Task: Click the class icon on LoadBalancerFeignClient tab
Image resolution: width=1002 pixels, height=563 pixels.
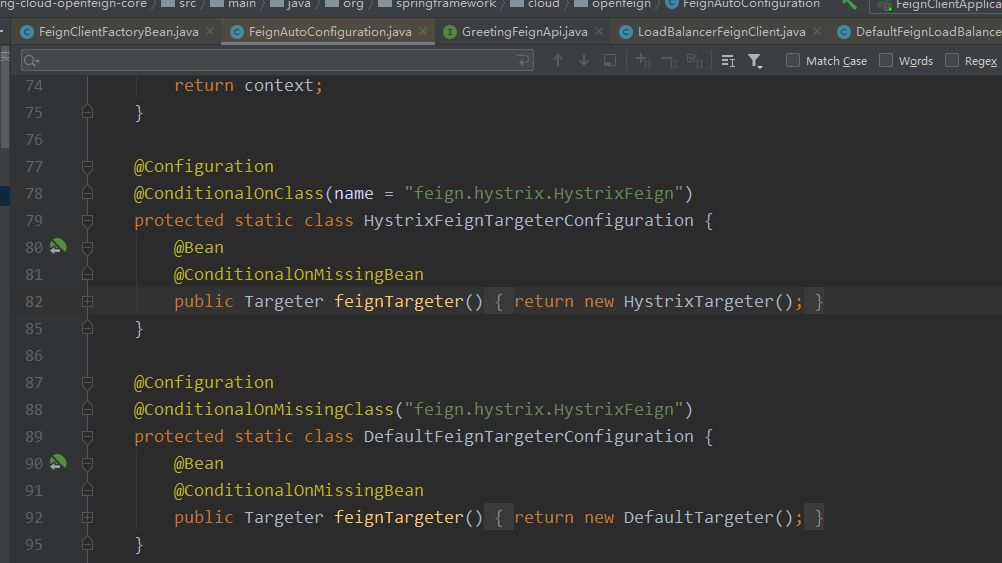Action: (626, 32)
